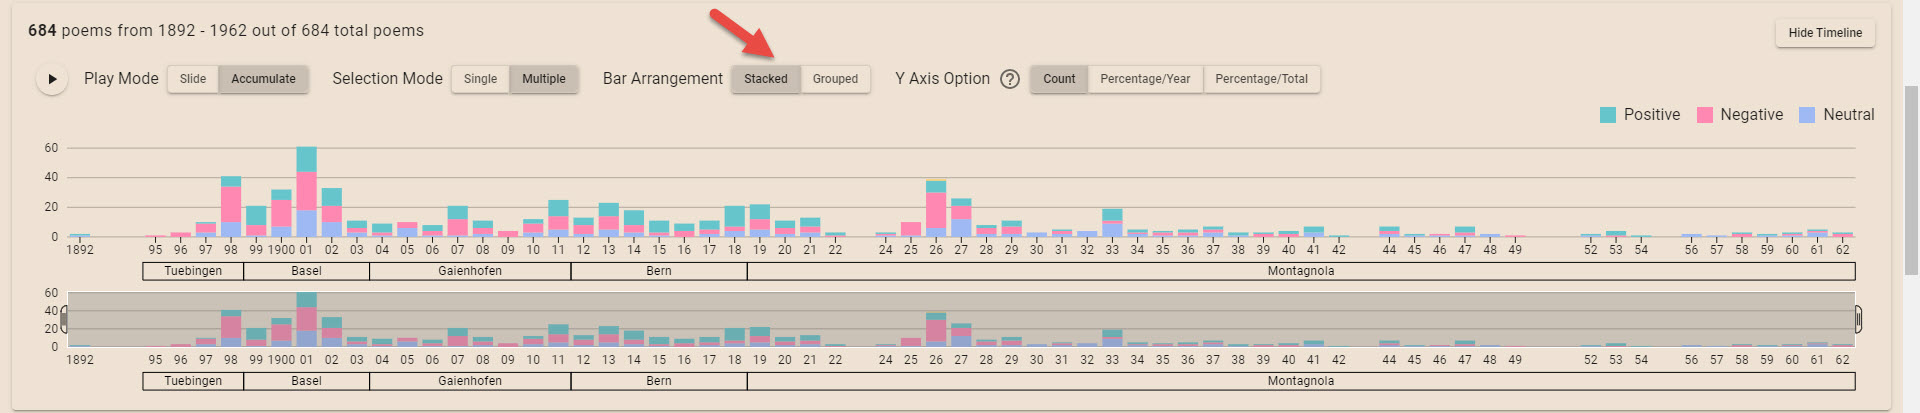The width and height of the screenshot is (1920, 413).
Task: Toggle the Negative legend swatch
Action: click(1705, 115)
